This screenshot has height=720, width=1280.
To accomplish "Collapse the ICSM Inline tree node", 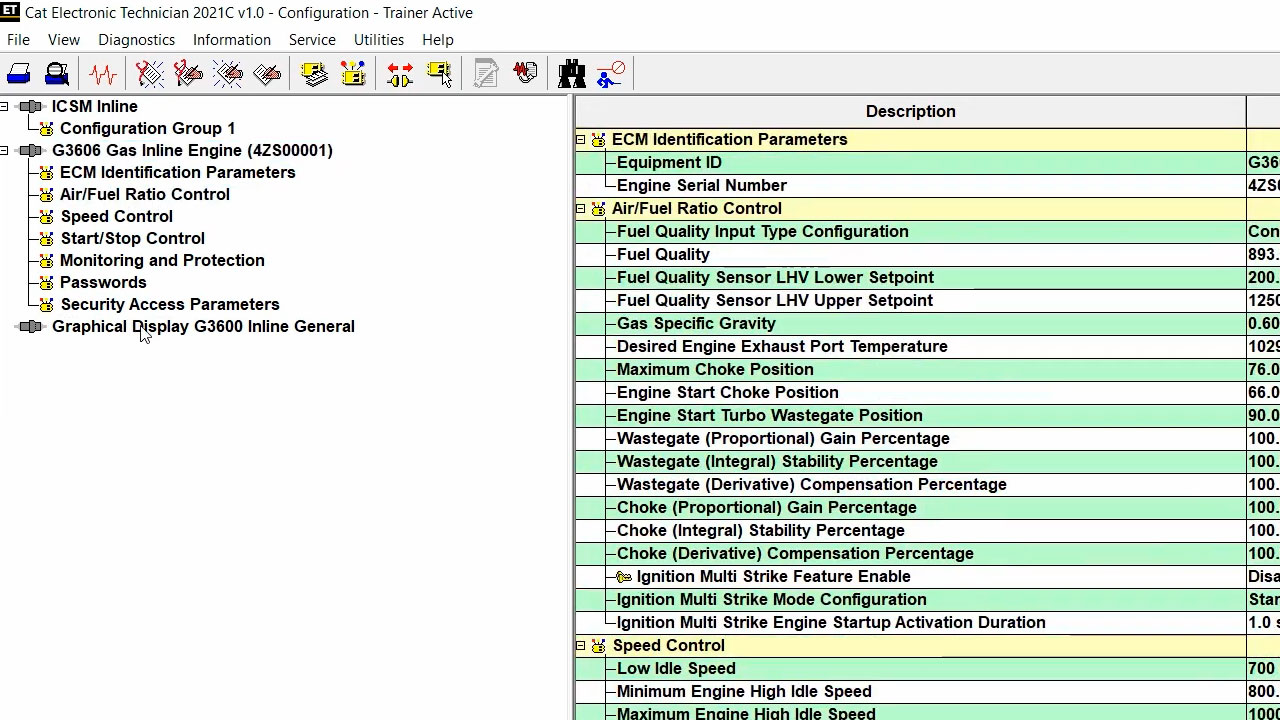I will pyautogui.click(x=5, y=107).
